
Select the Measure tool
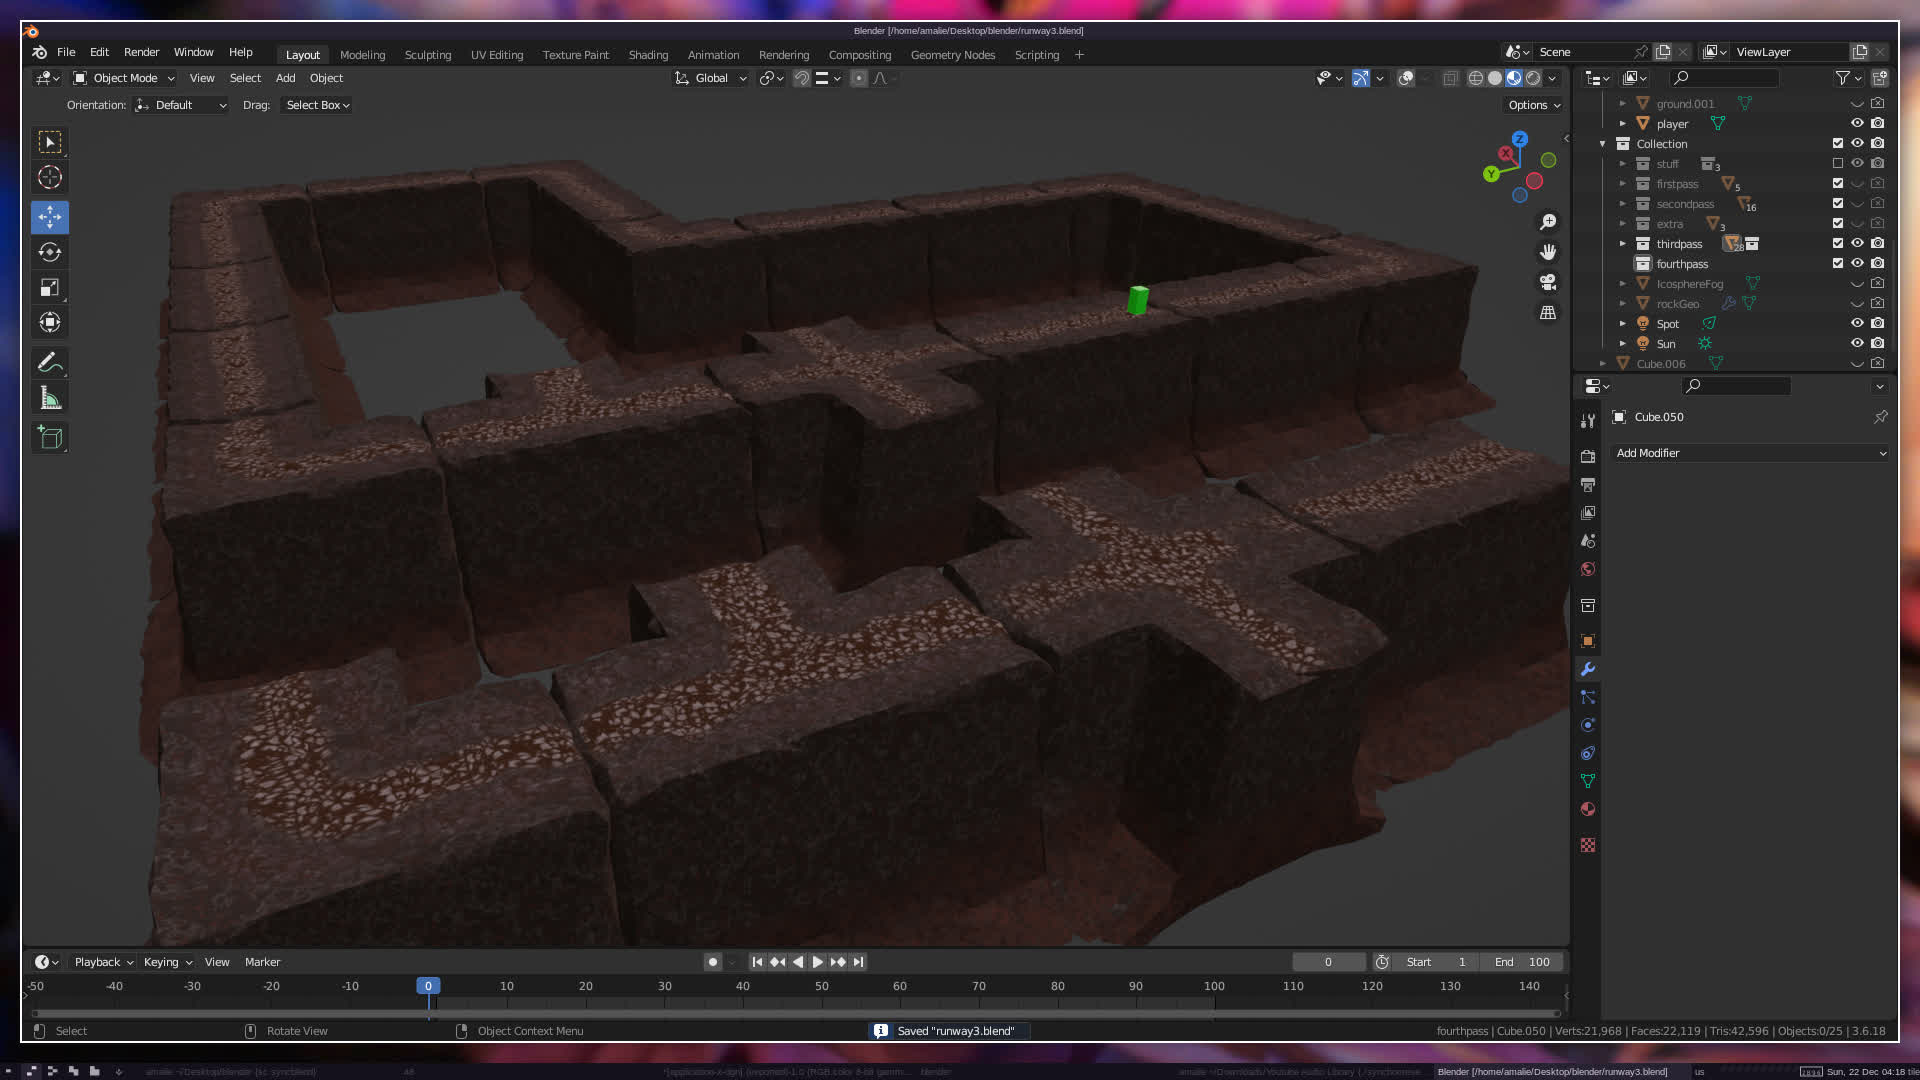pos(50,399)
